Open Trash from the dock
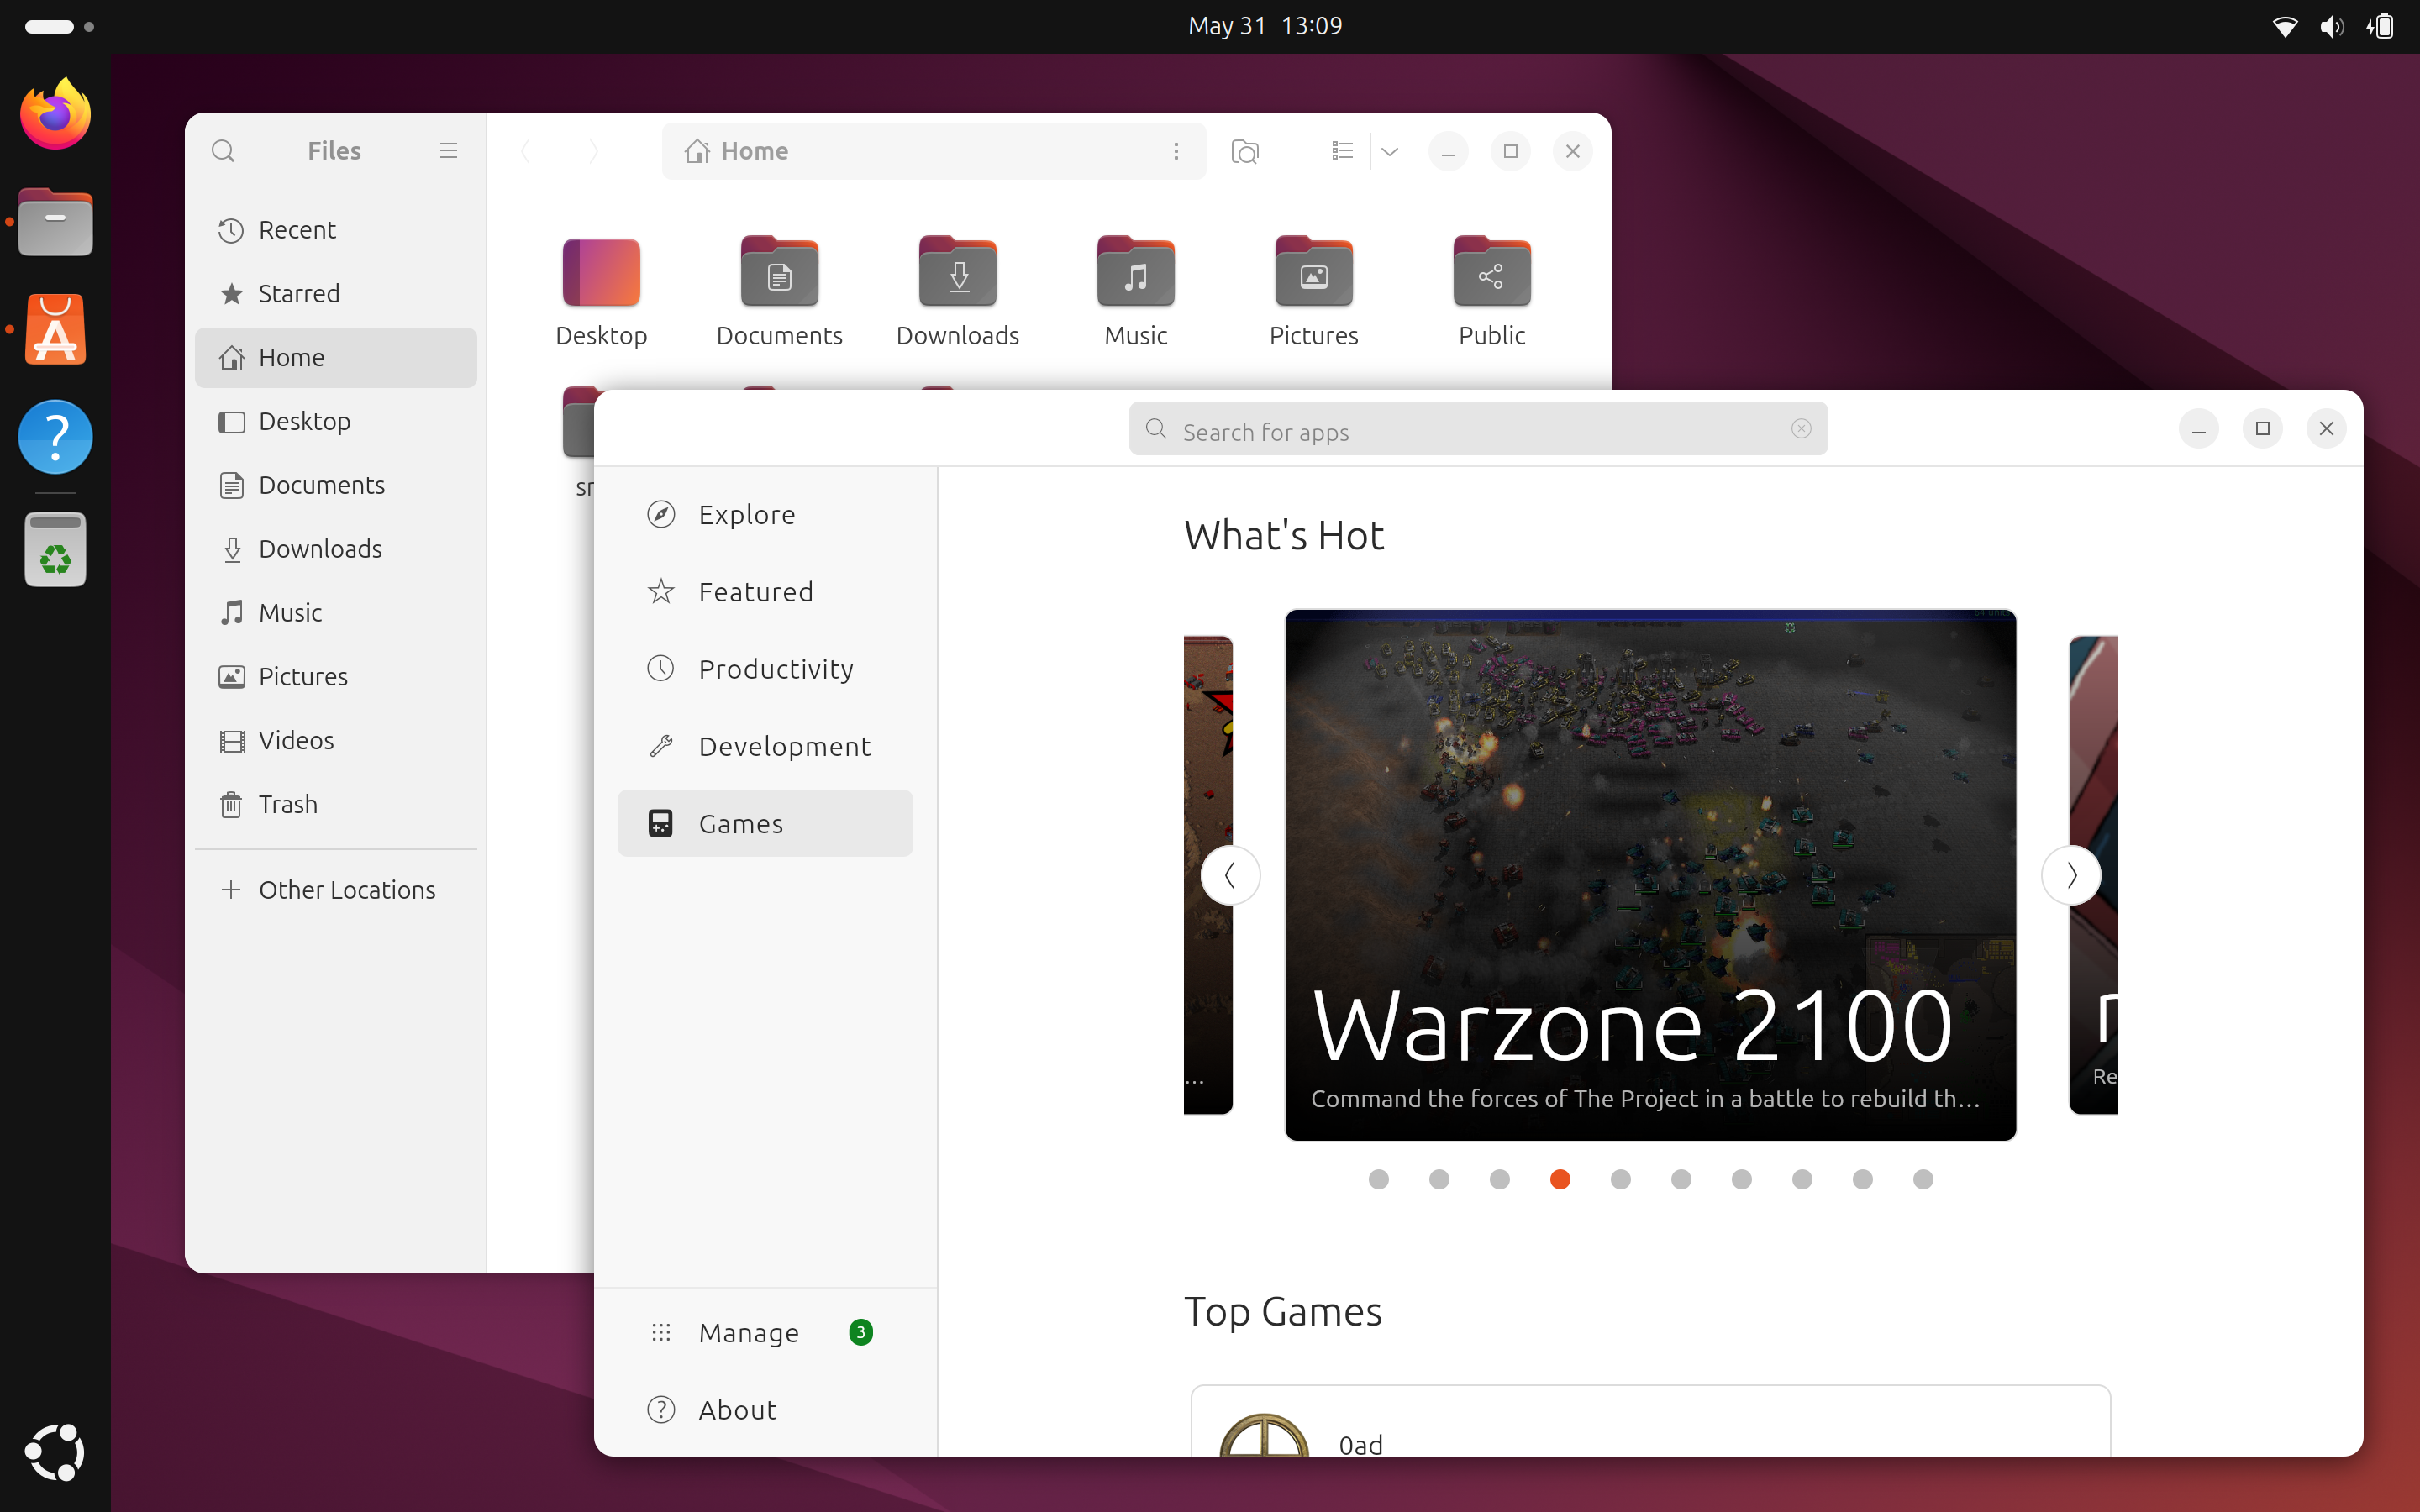This screenshot has width=2420, height=1512. pyautogui.click(x=55, y=549)
